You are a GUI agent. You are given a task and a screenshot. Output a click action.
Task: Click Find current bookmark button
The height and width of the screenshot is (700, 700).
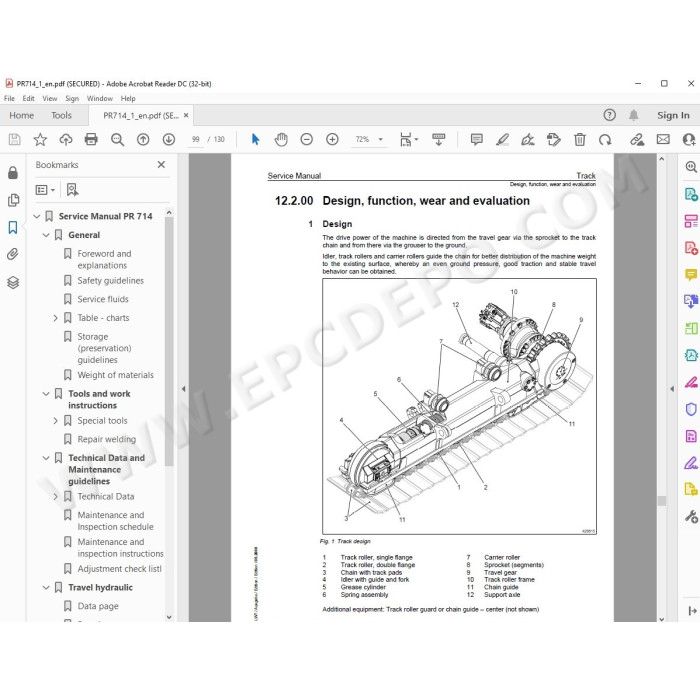pos(72,190)
